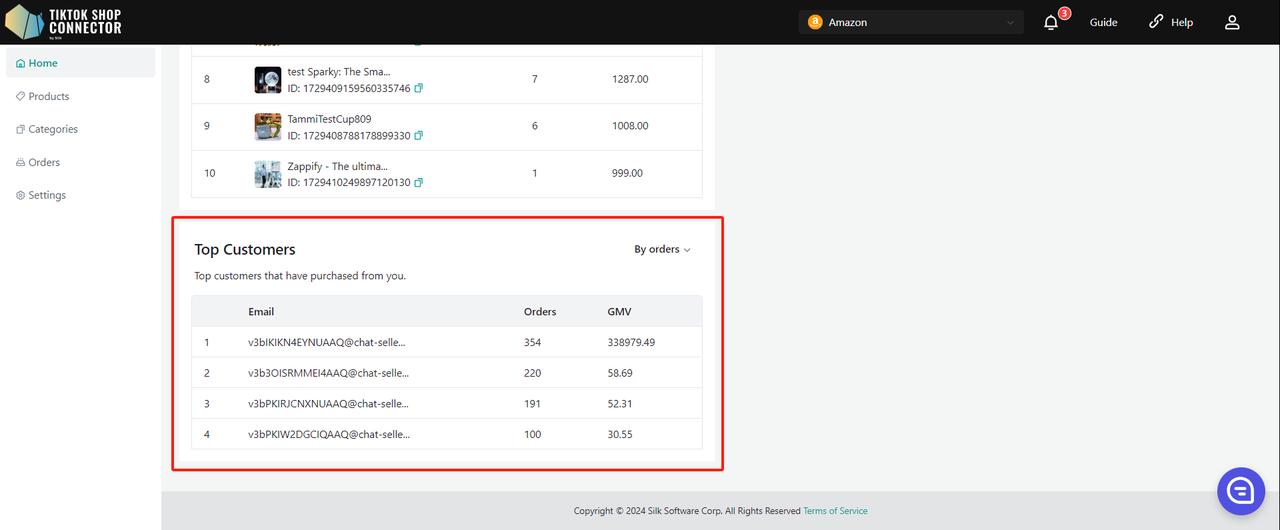Open the Terms of Service link
This screenshot has height=530, width=1280.
(835, 511)
